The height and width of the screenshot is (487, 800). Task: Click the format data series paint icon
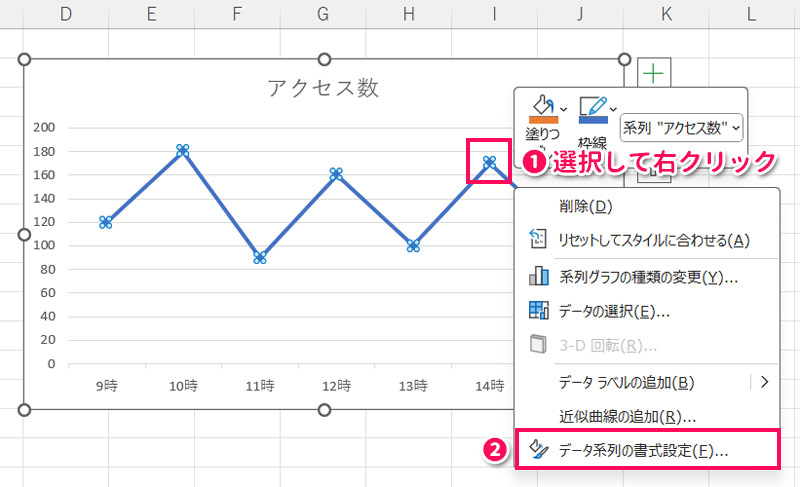(x=539, y=449)
